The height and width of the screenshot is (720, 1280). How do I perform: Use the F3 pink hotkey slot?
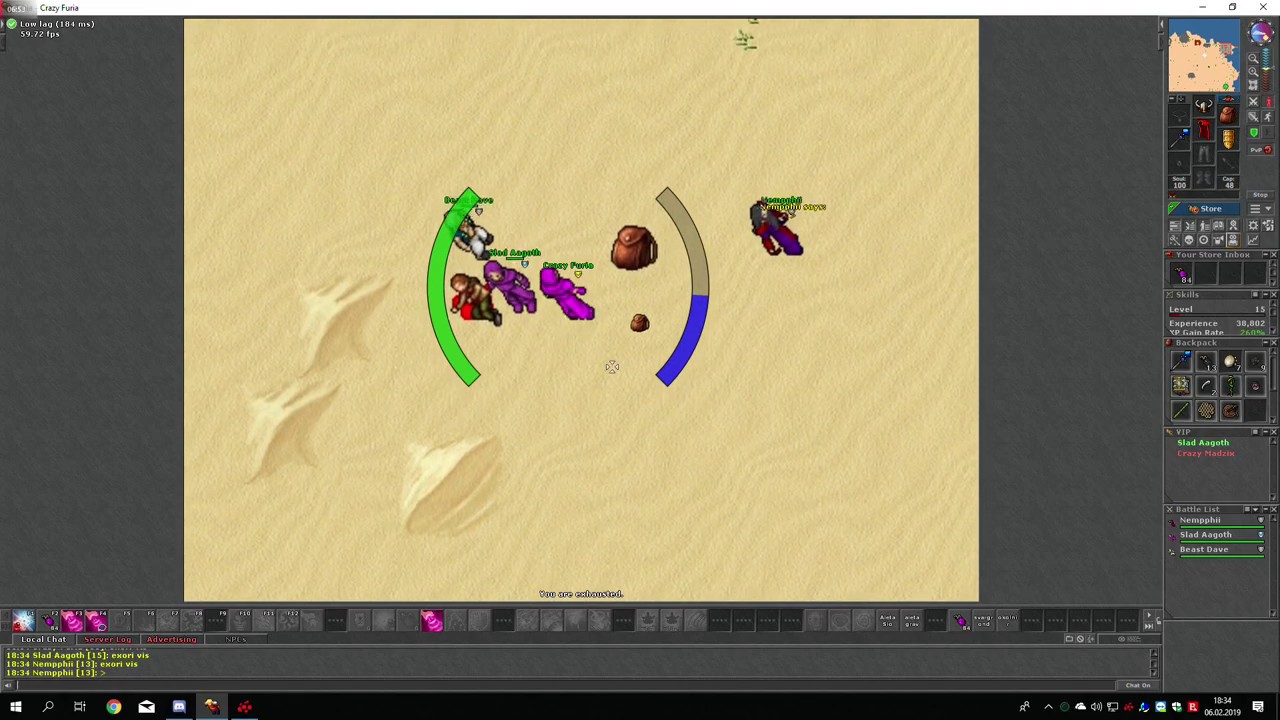pyautogui.click(x=72, y=622)
